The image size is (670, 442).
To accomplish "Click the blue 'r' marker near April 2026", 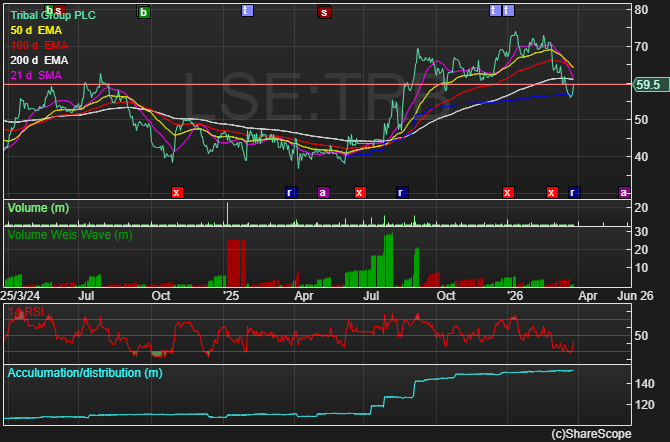I will tap(574, 192).
